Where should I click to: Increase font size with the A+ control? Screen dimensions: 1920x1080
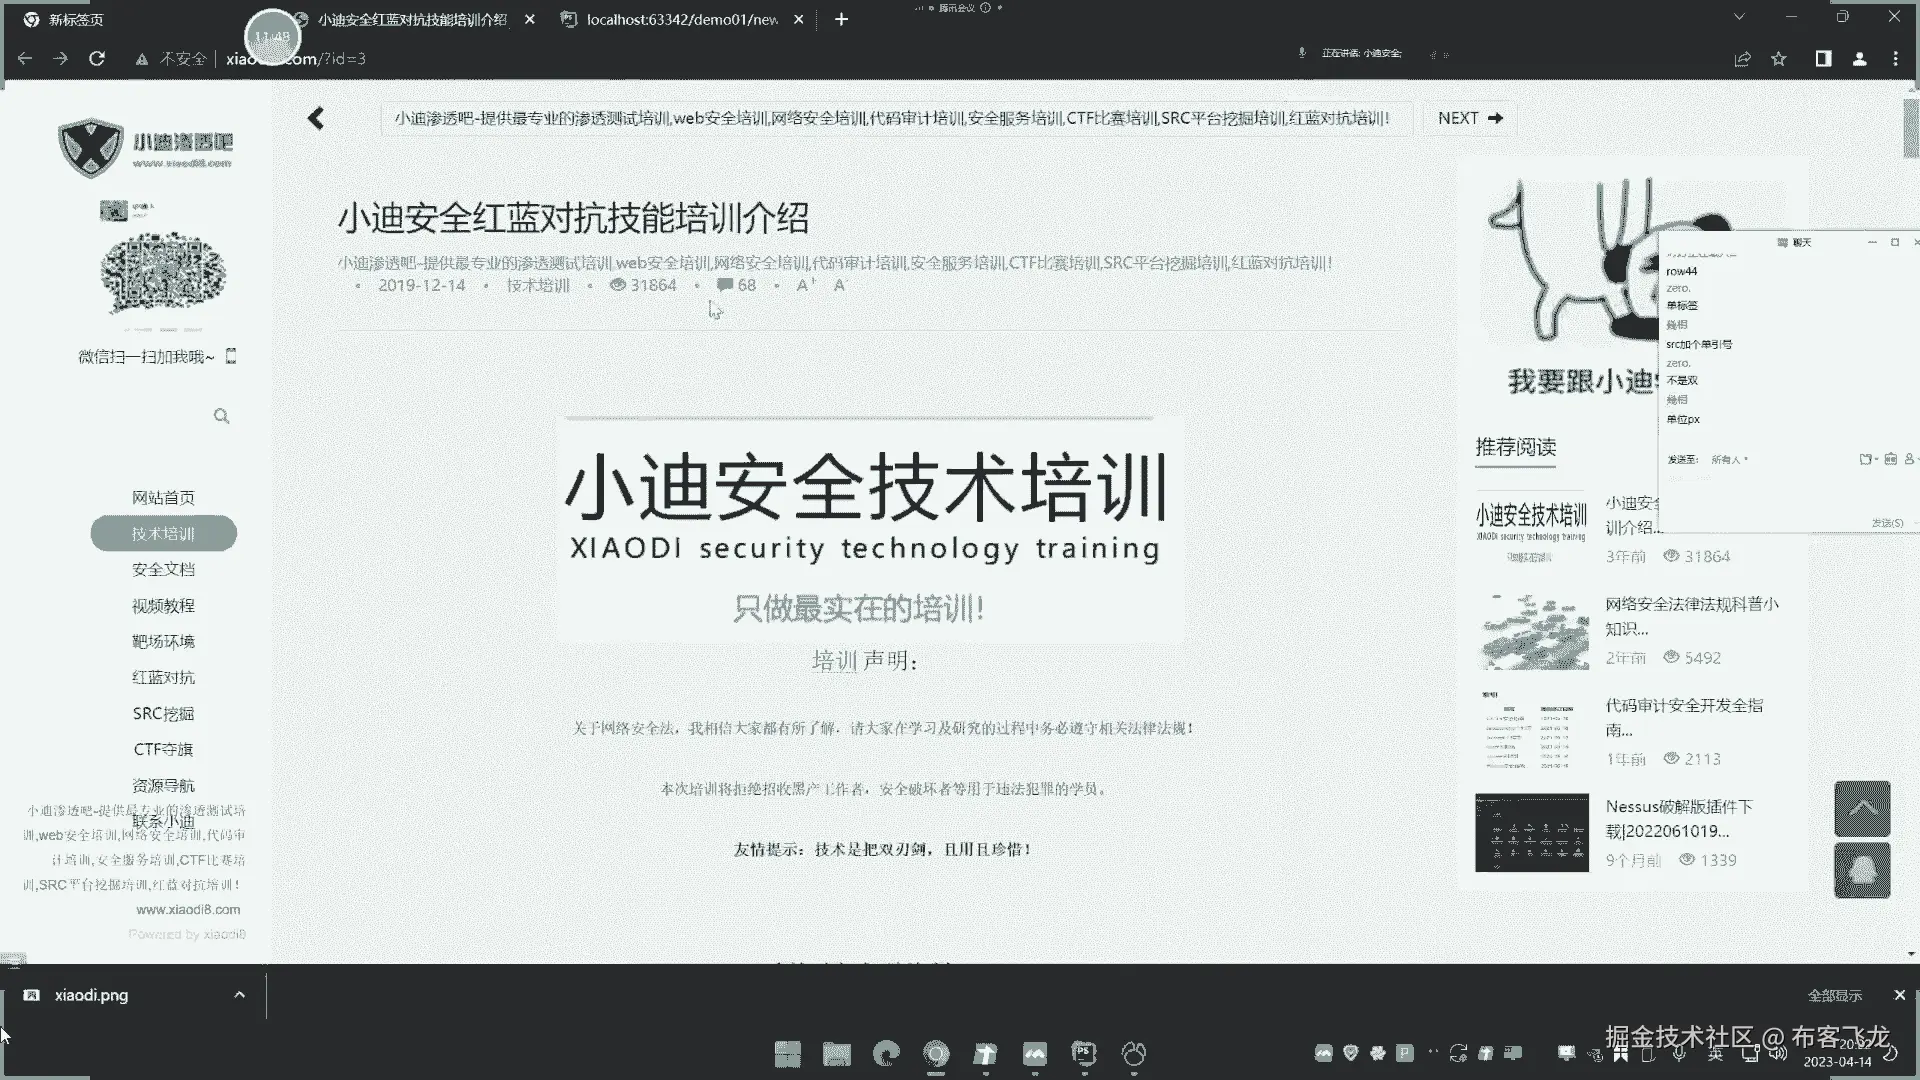coord(805,285)
